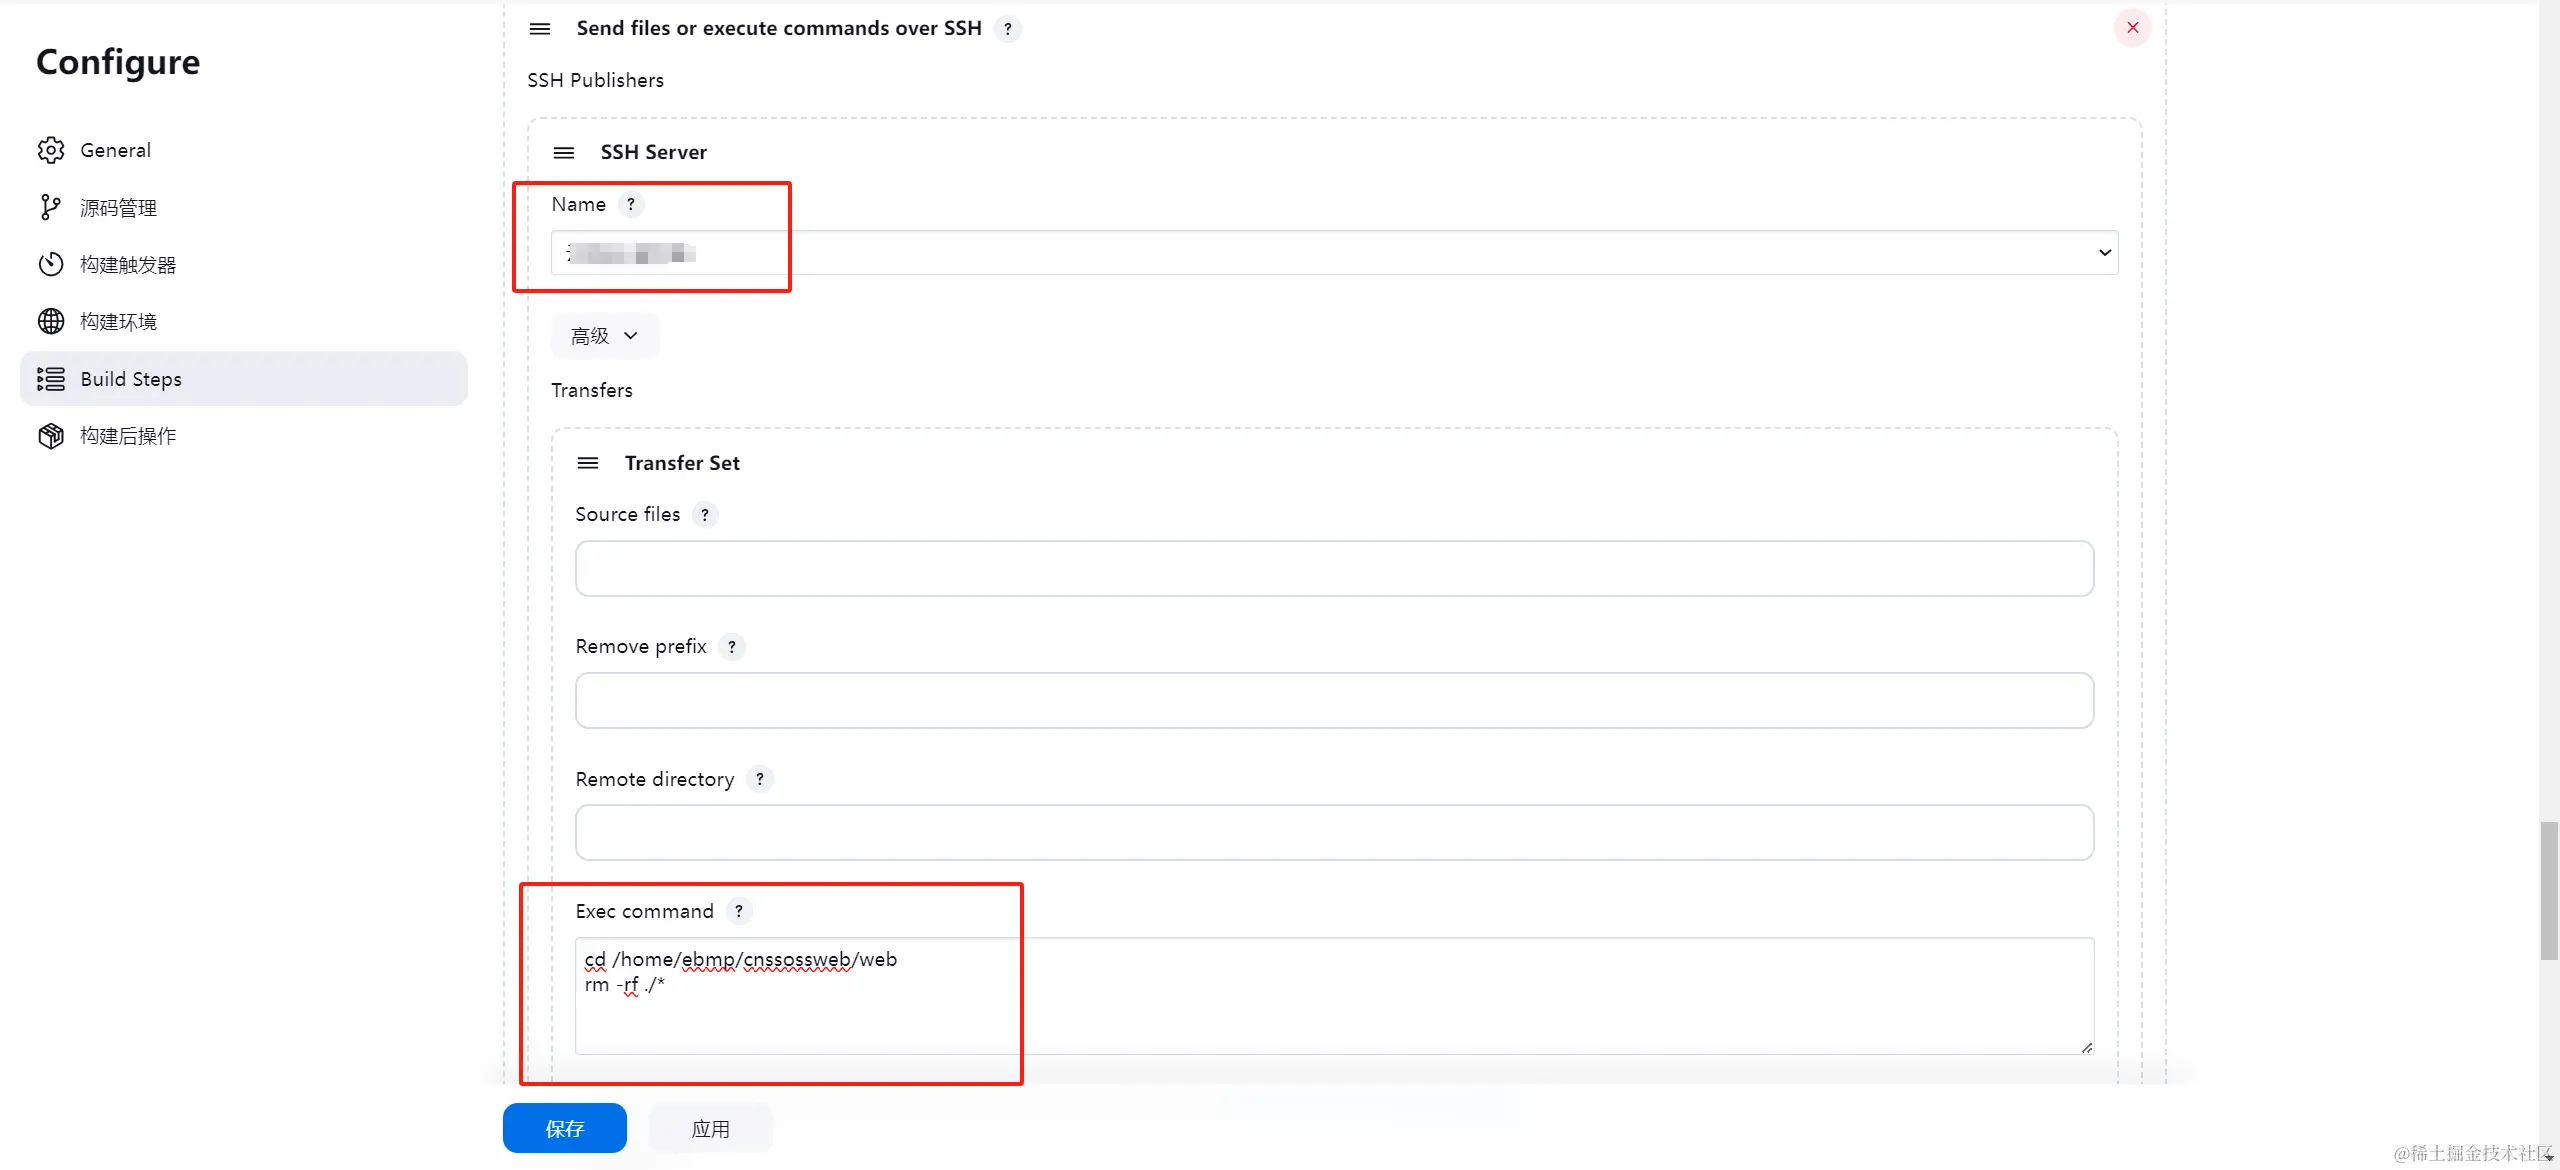2560x1170 pixels.
Task: Go to 构建后操作 section
Action: [x=128, y=436]
